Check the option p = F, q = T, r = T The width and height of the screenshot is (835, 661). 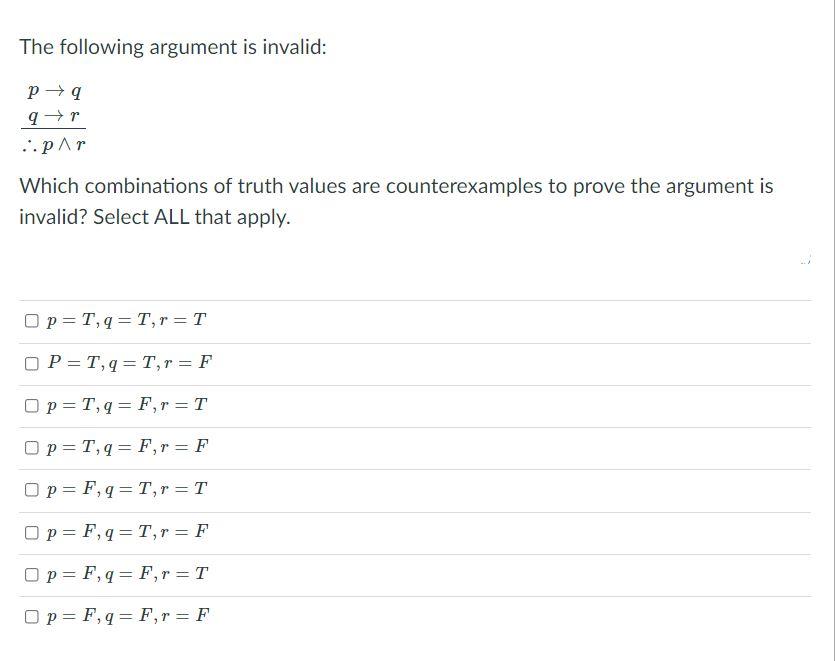(31, 489)
